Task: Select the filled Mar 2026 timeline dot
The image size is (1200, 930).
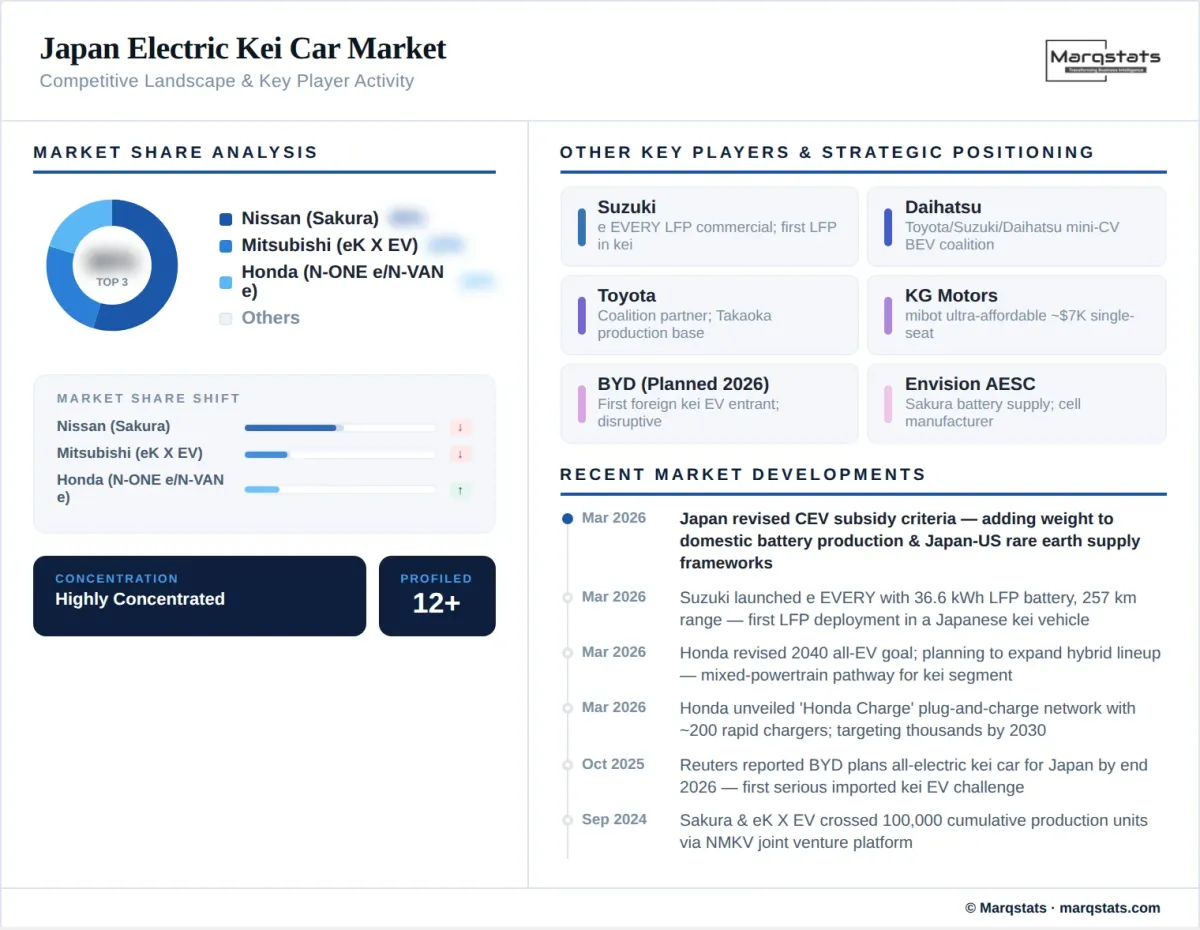Action: click(x=567, y=518)
